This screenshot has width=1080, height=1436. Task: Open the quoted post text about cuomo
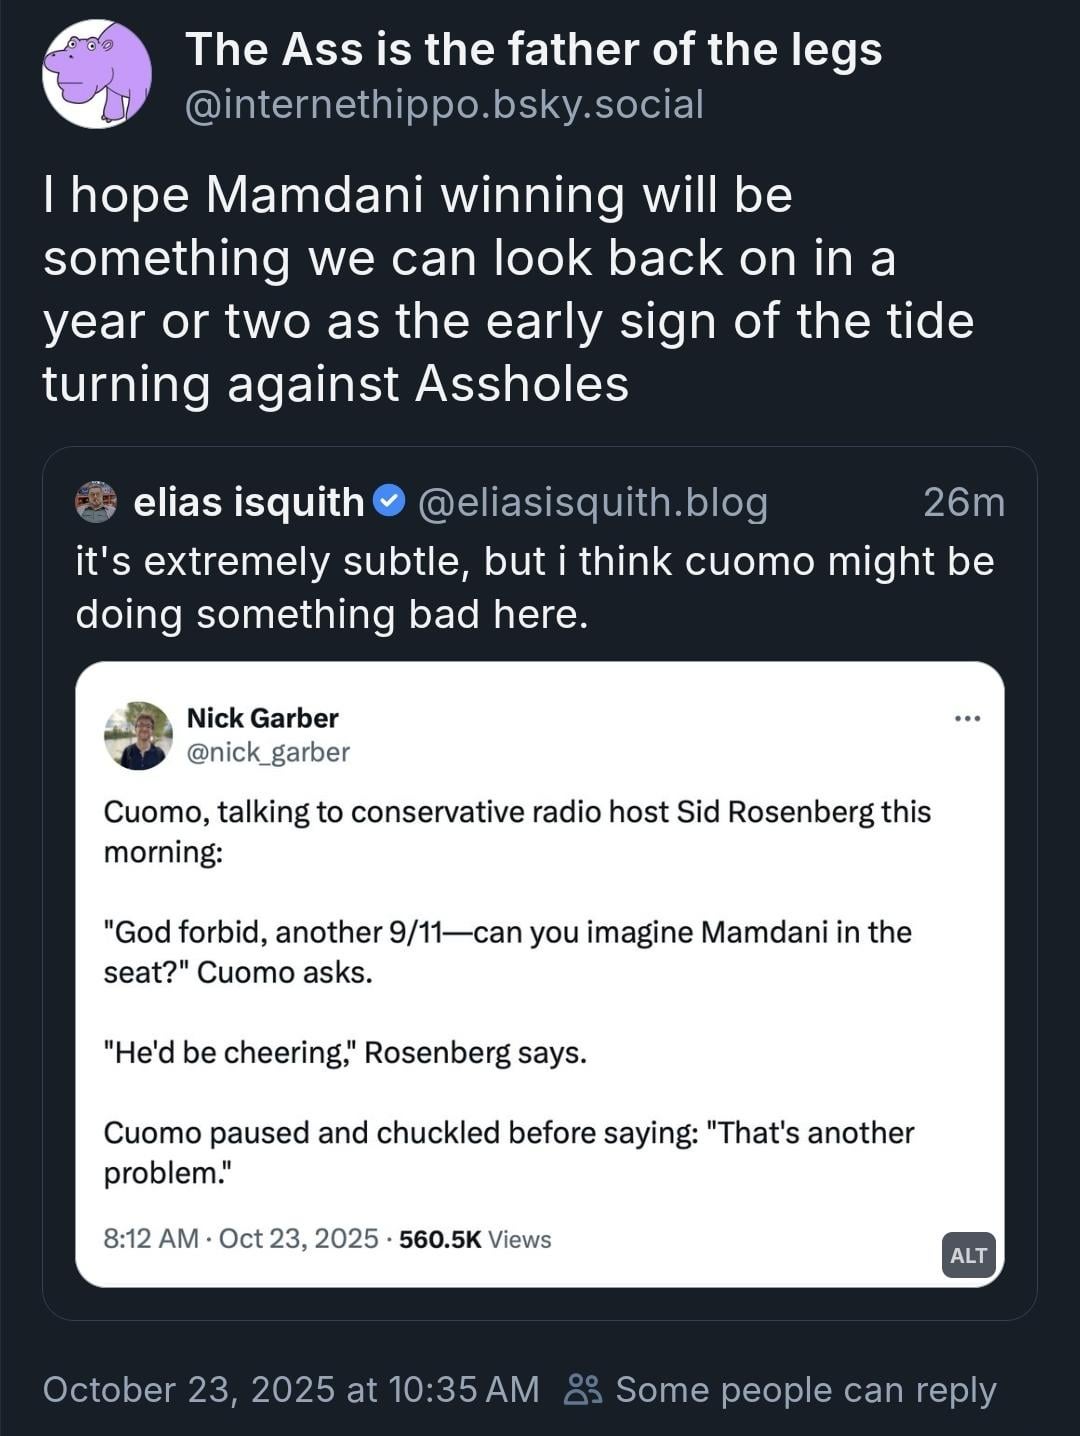534,588
